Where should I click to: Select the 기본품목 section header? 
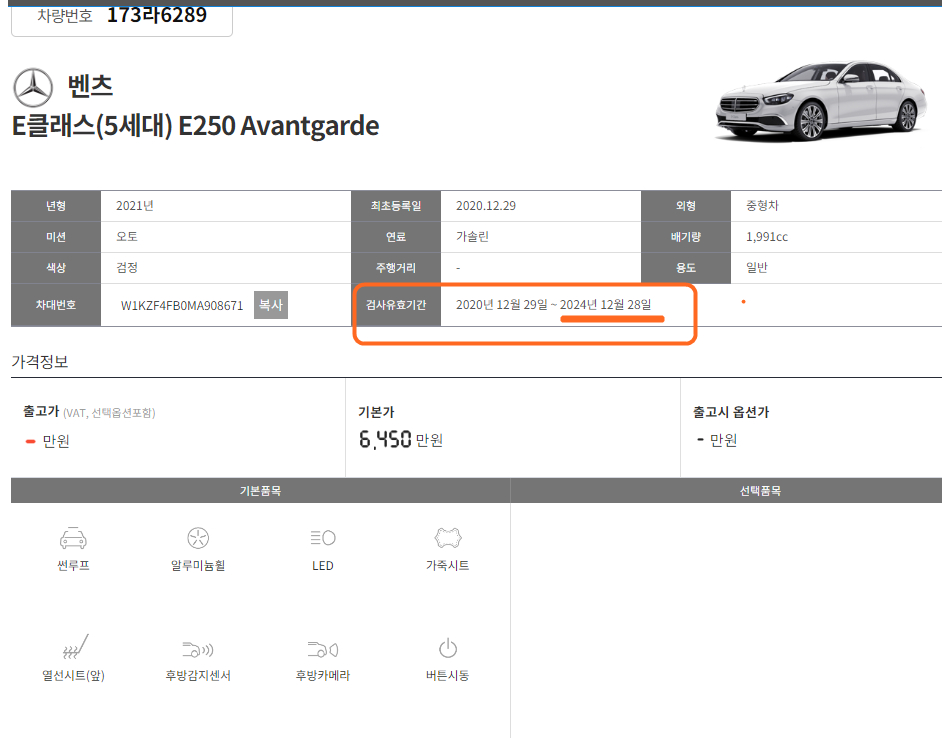(260, 490)
